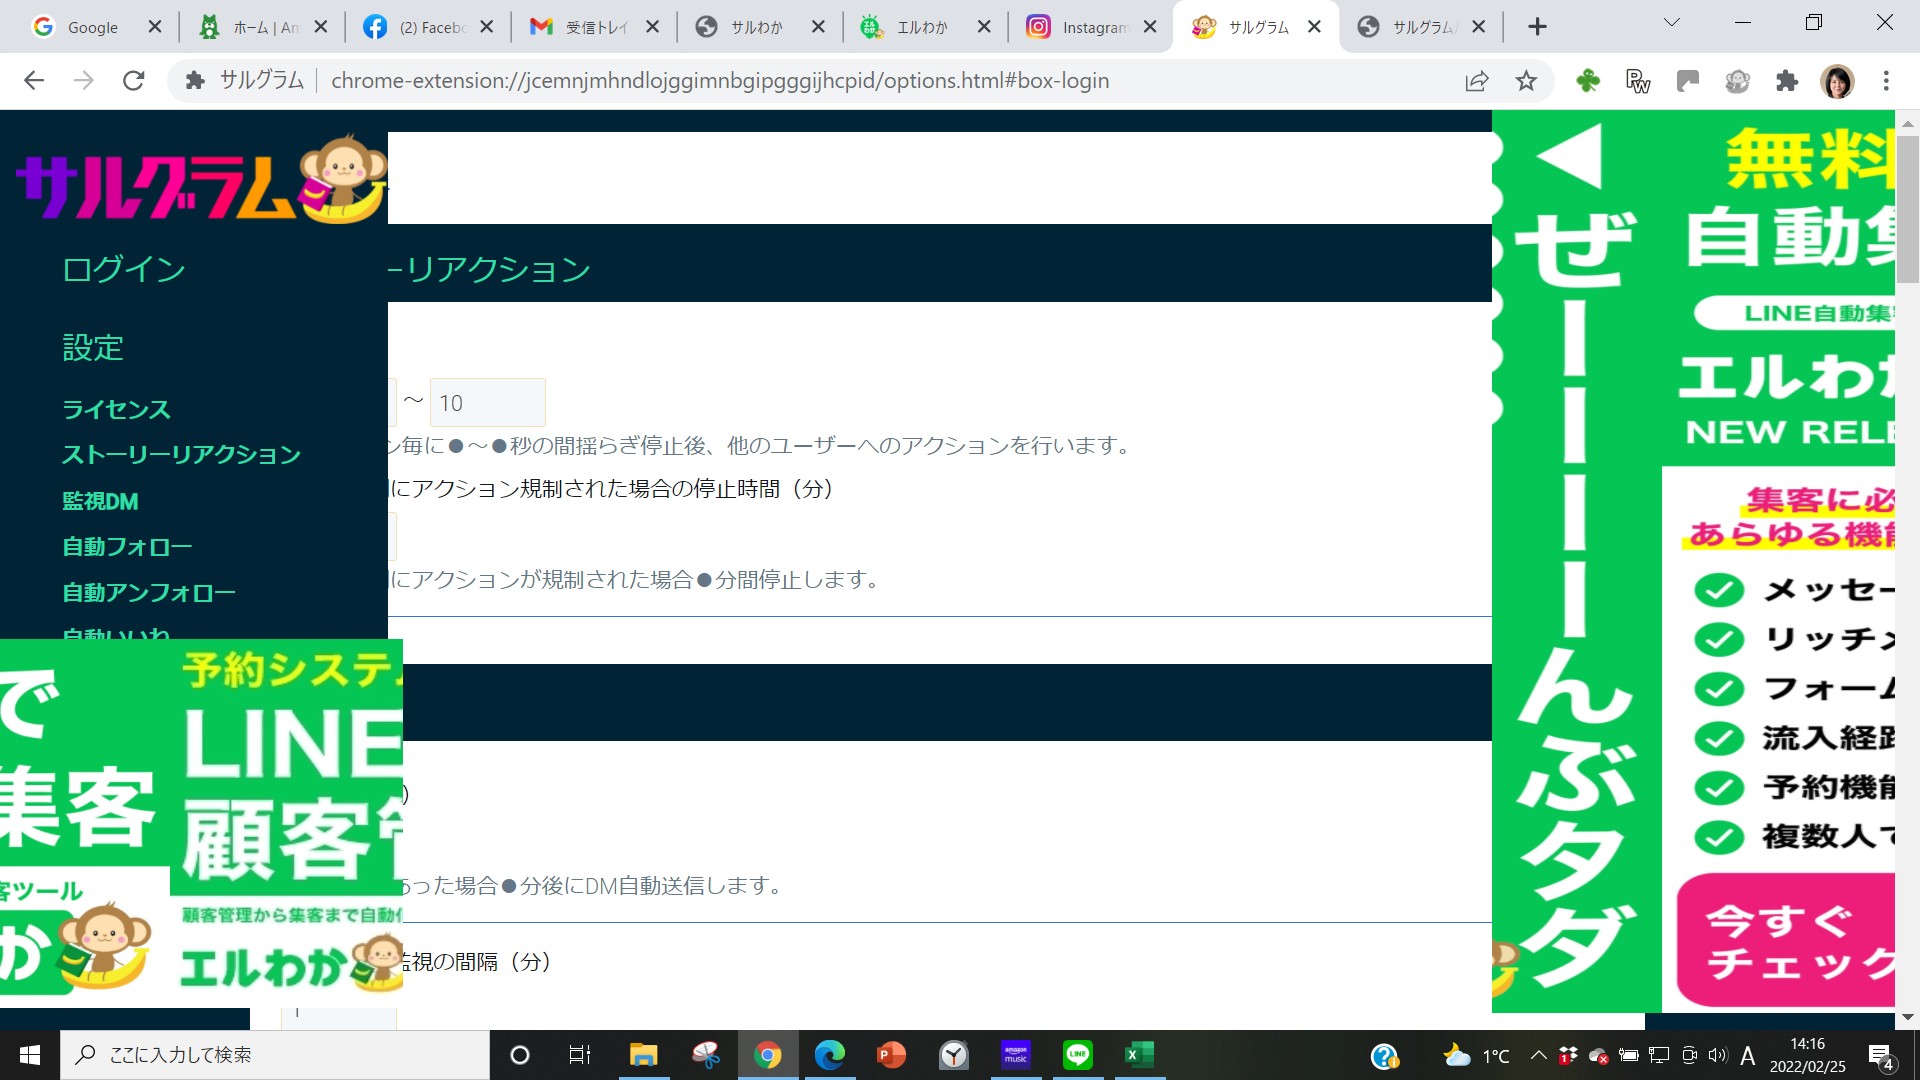The height and width of the screenshot is (1080, 1920).
Task: Open Task View on the taskbar
Action: [580, 1055]
